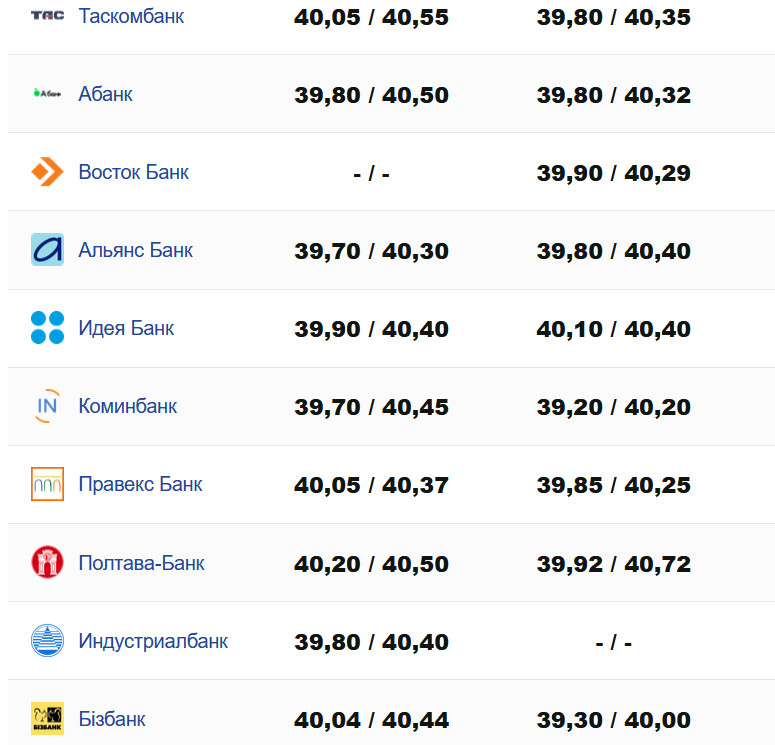Click the Коминбанк IN logo icon
Image resolution: width=775 pixels, height=745 pixels.
[x=47, y=406]
